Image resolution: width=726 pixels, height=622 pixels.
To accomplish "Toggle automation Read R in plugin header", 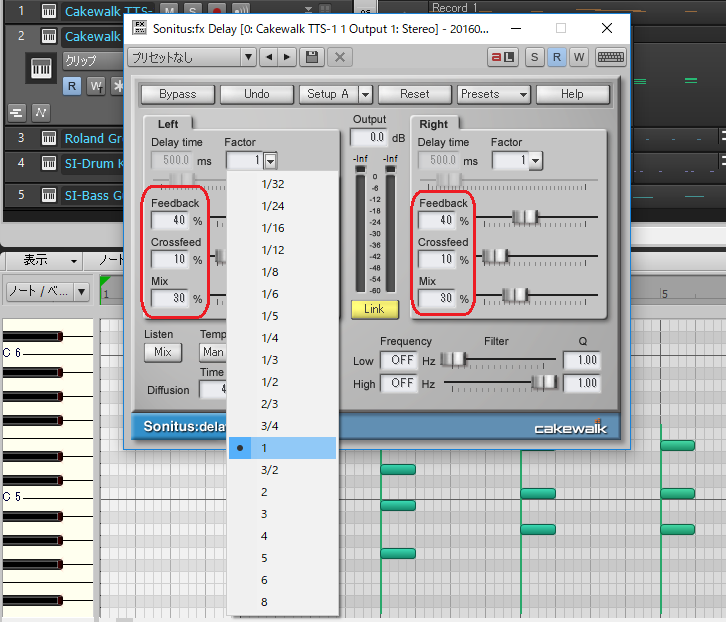I will tap(557, 57).
